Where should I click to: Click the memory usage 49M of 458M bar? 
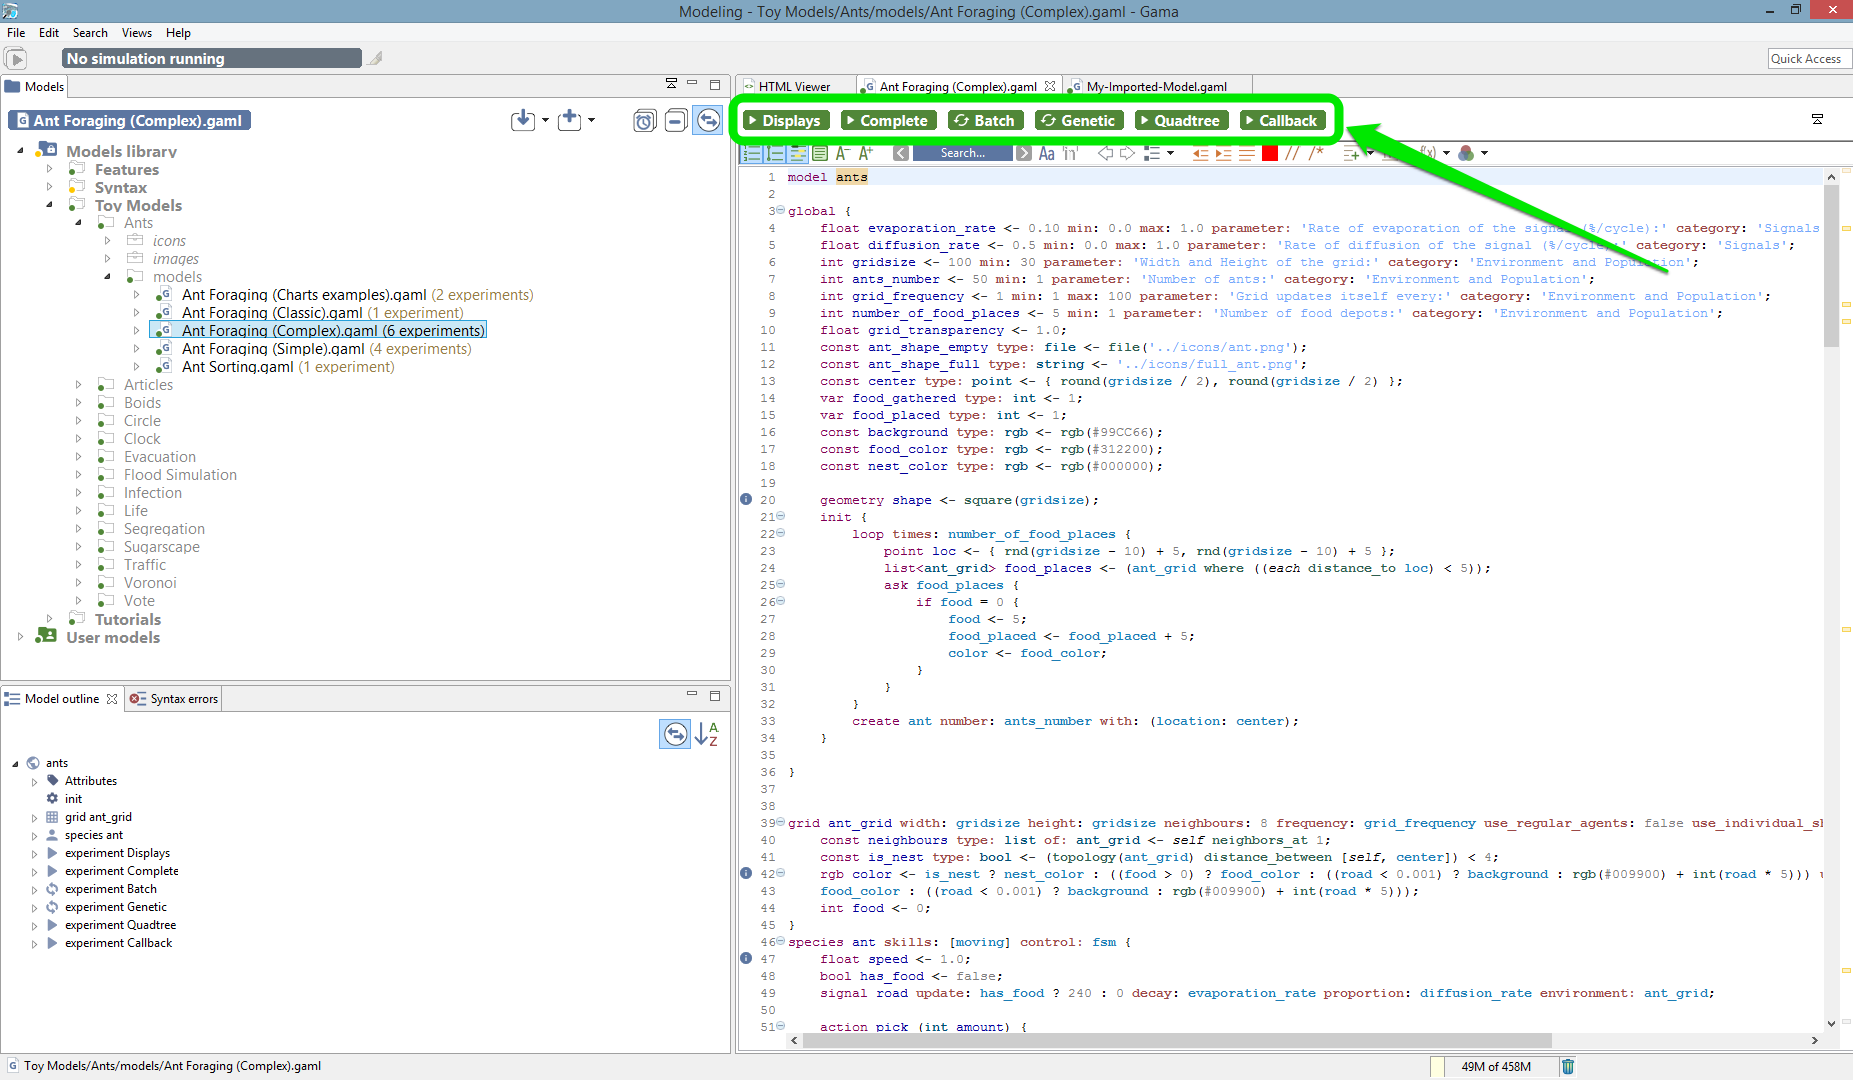tap(1495, 1066)
